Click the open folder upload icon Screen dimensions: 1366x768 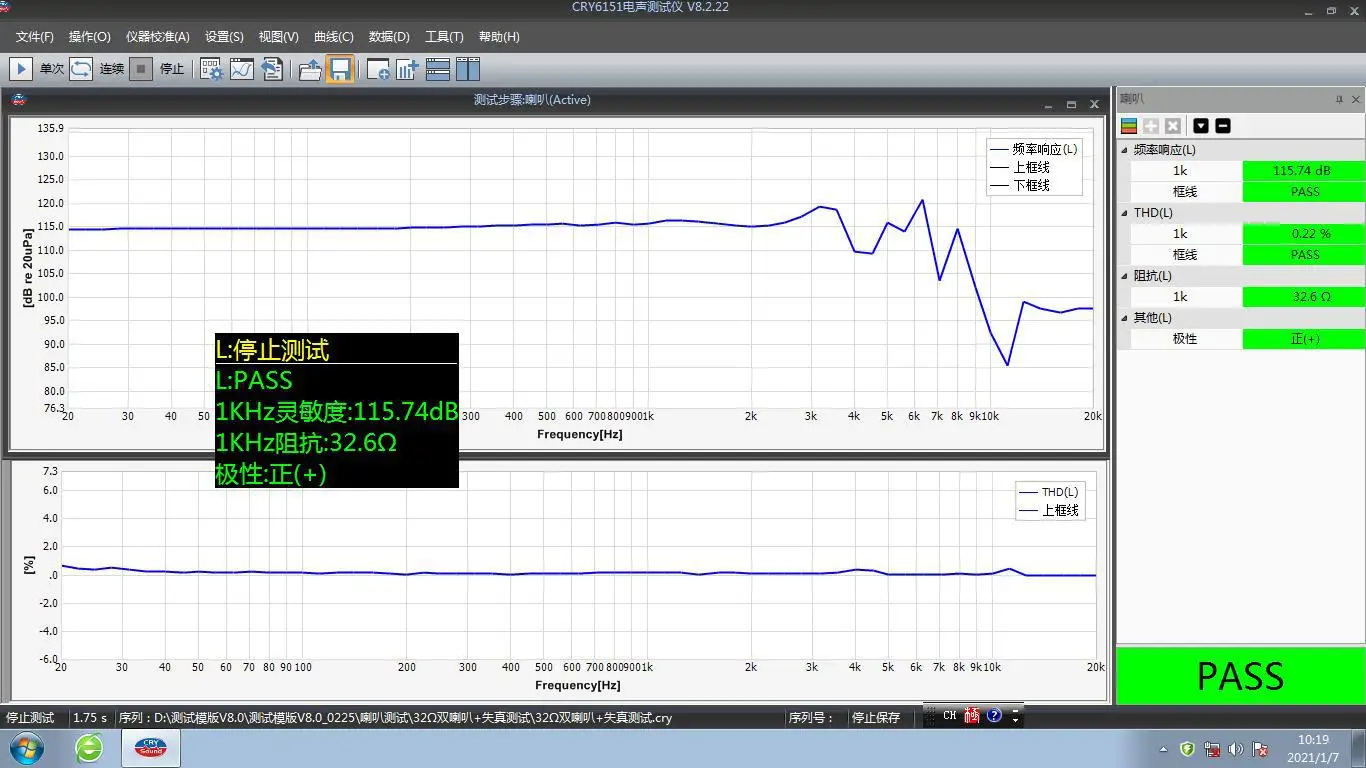[310, 69]
